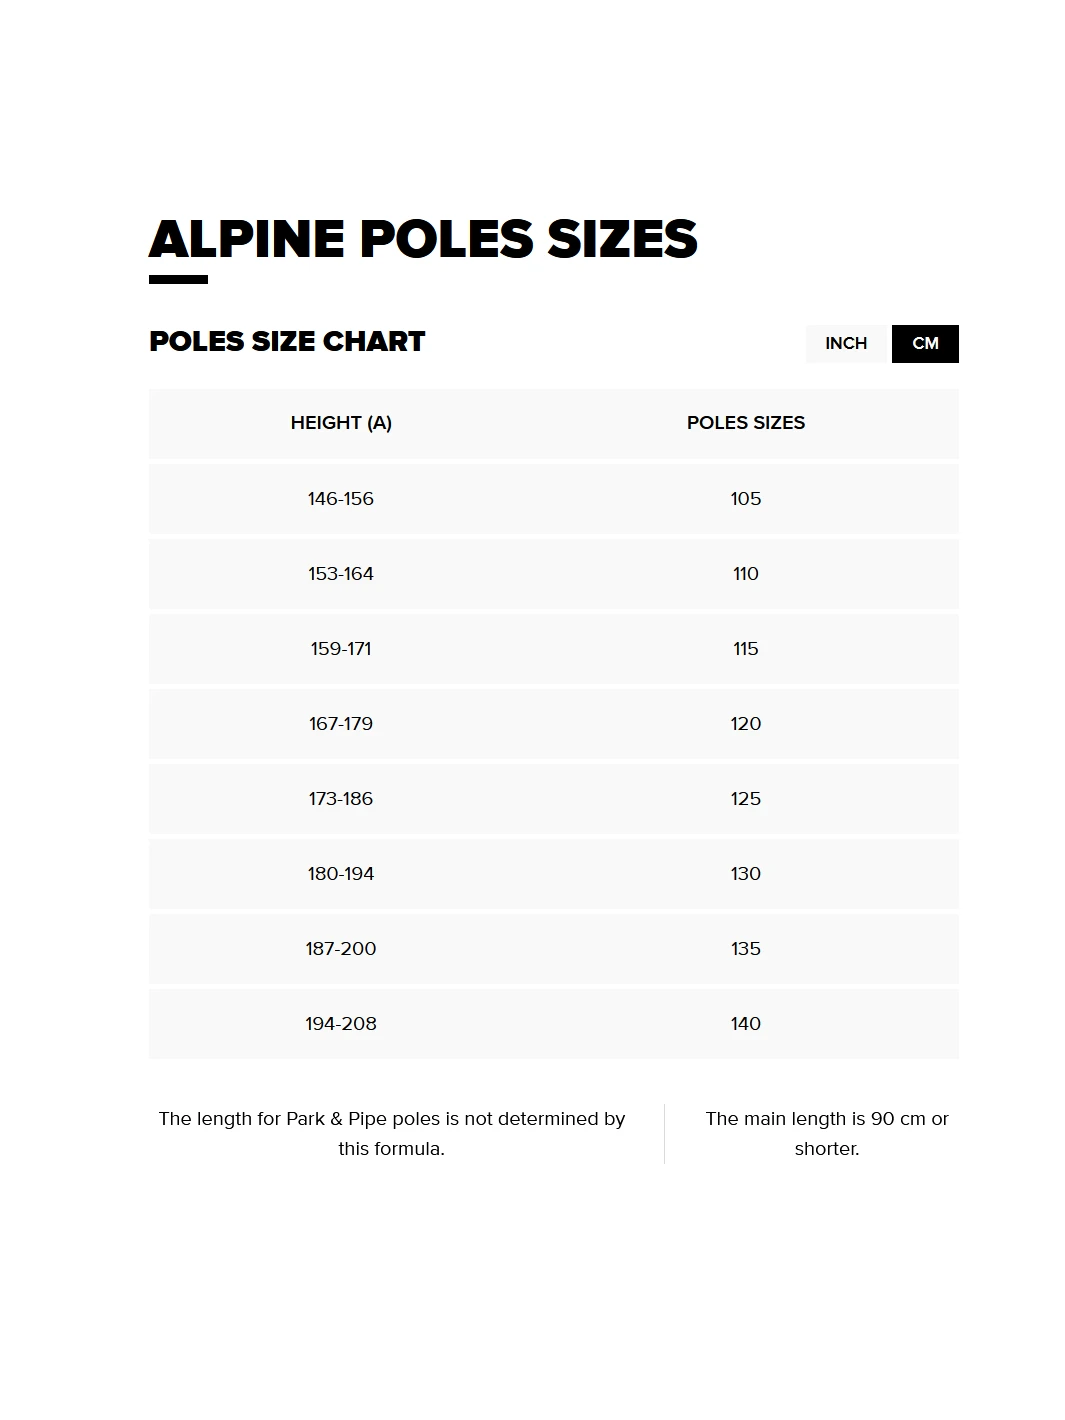Screen dimensions: 1065x1420
Task: Click the HEIGHT (A) column header
Action: pyautogui.click(x=341, y=423)
